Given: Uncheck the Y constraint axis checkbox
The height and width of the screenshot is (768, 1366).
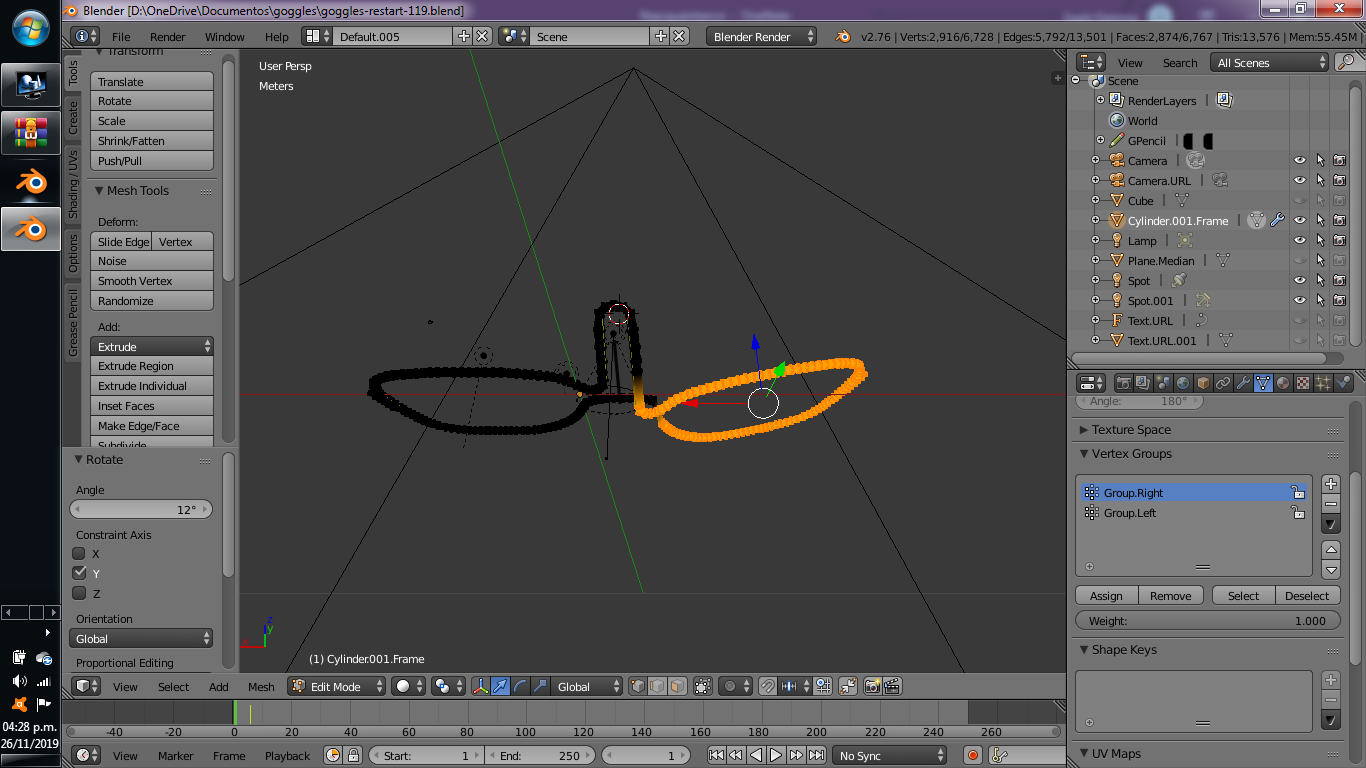Looking at the screenshot, I should 79,573.
